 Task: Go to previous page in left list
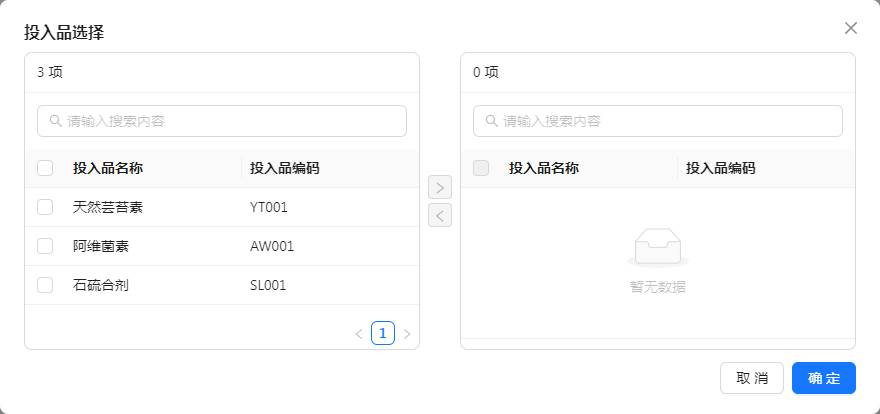pyautogui.click(x=359, y=334)
